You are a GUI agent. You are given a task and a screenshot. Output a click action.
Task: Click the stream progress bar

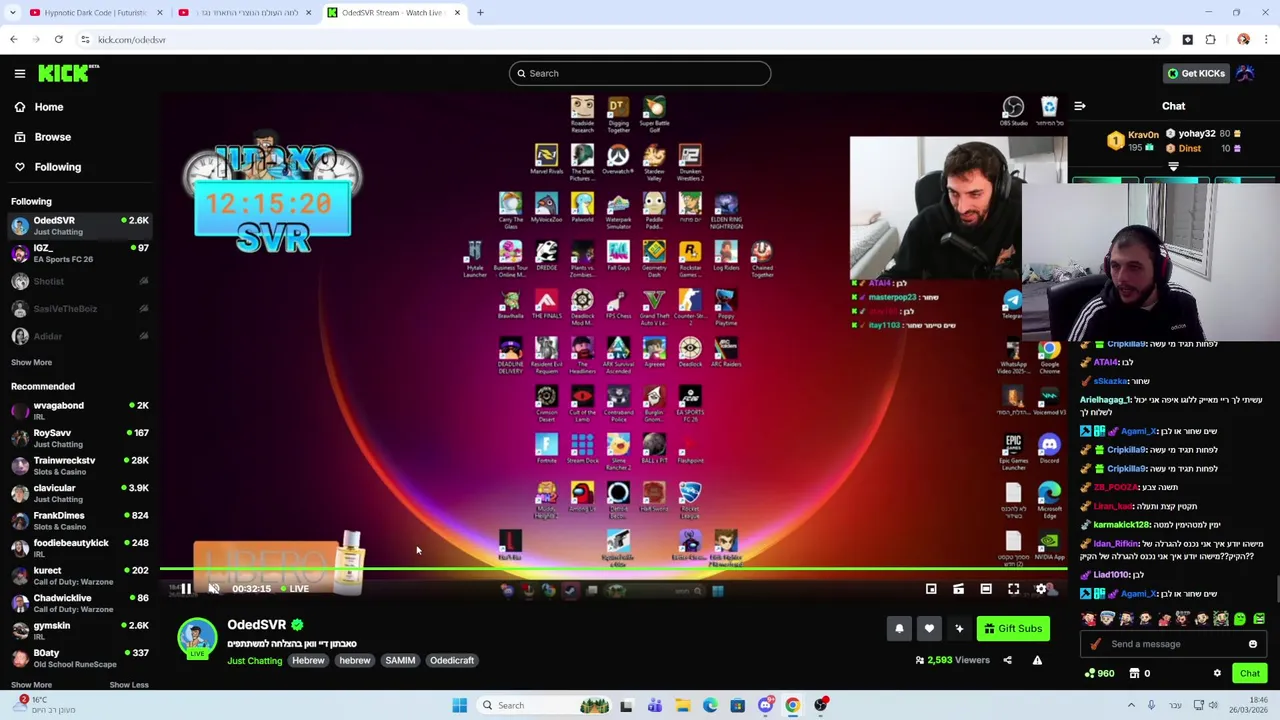click(x=613, y=570)
